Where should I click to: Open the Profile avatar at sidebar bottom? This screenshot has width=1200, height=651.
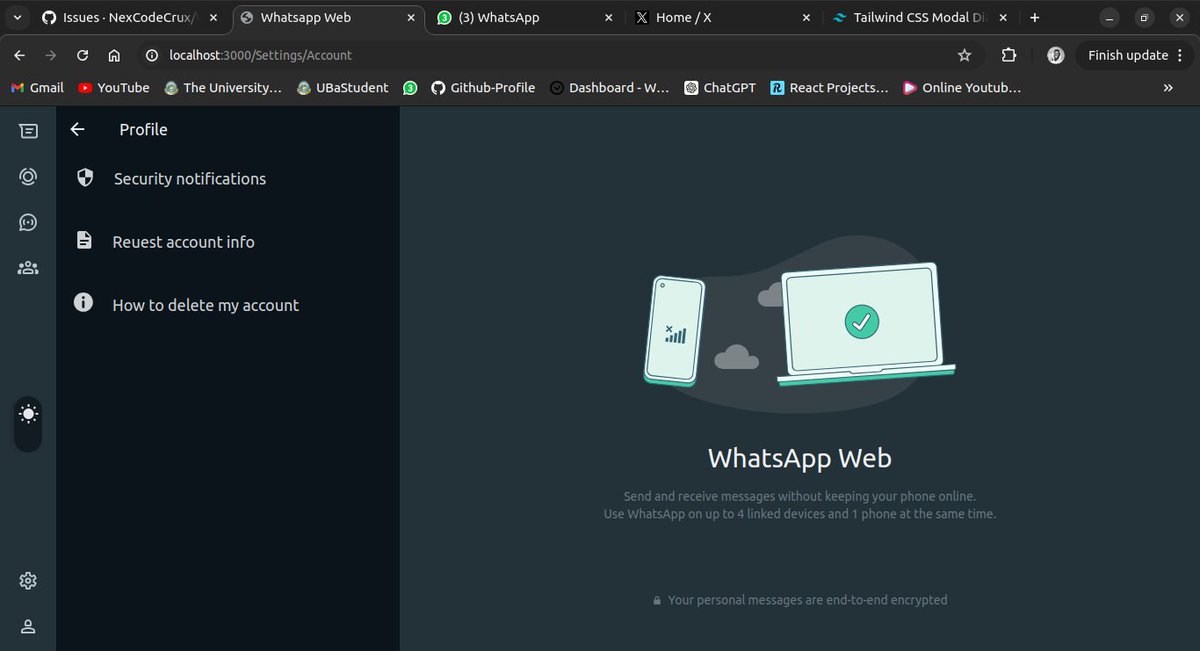tap(27, 626)
